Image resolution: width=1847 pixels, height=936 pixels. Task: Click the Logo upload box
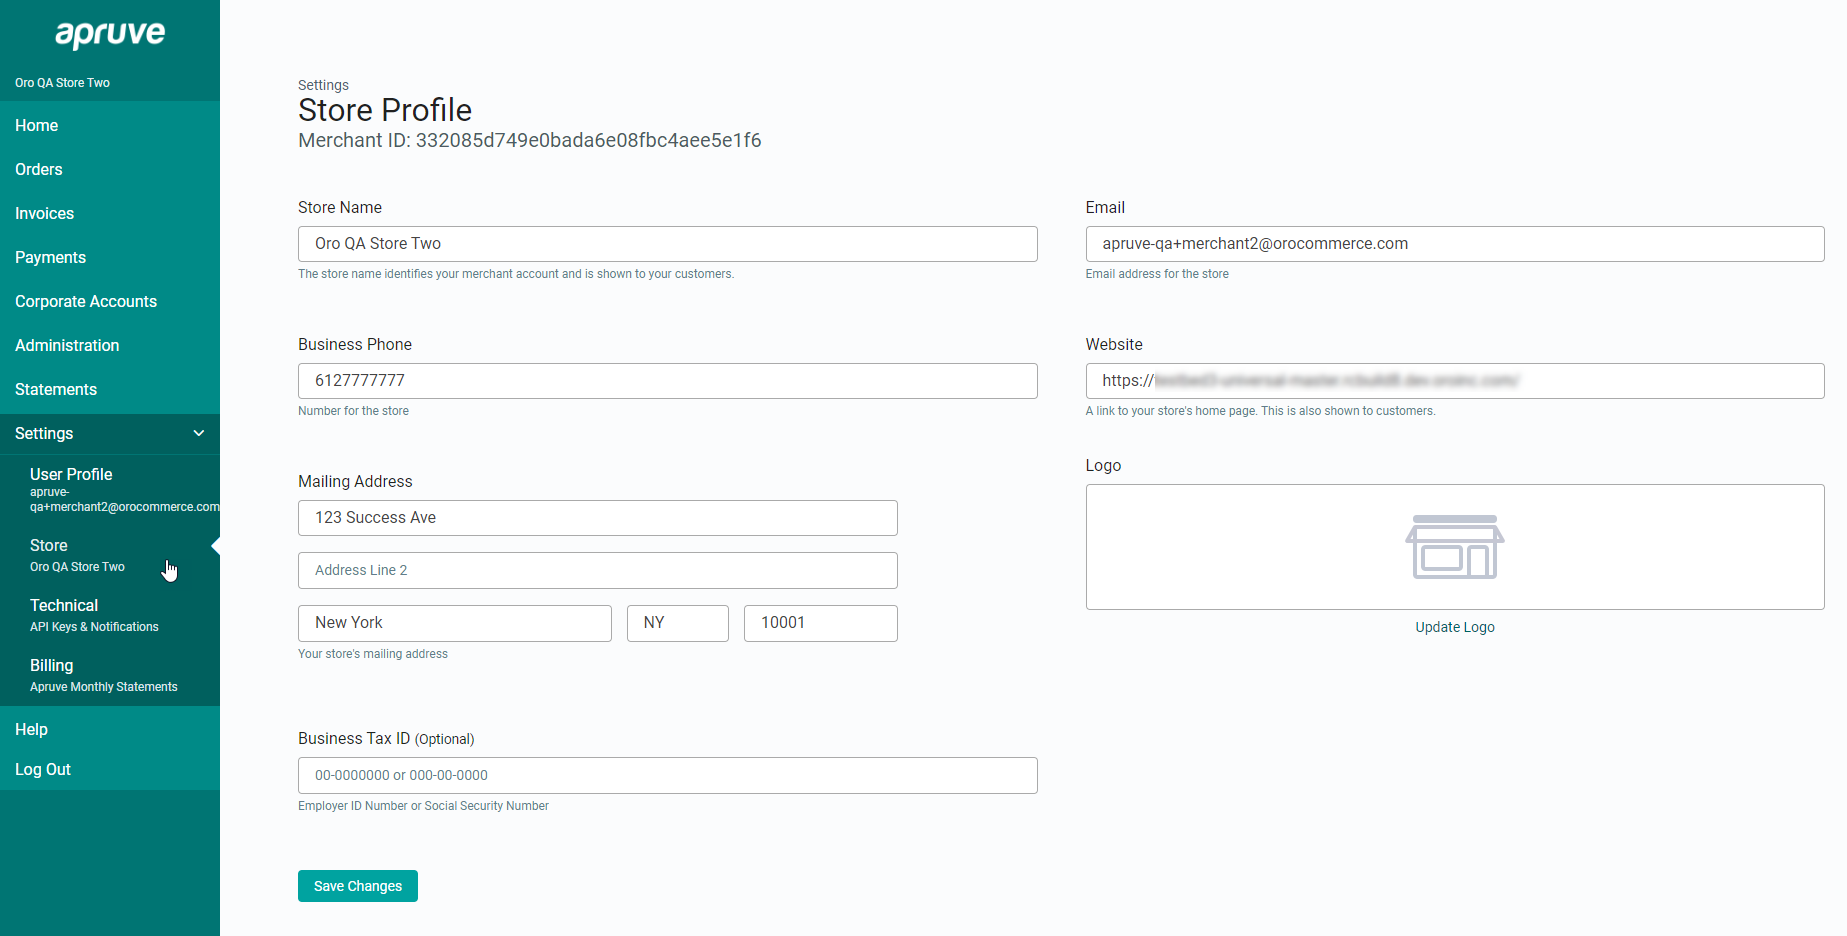pyautogui.click(x=1455, y=547)
